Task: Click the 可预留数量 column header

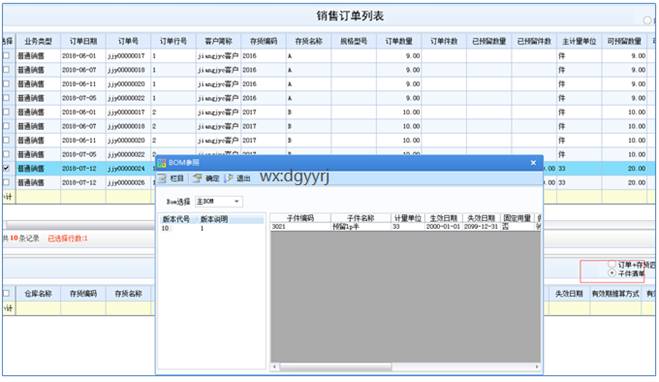Action: click(x=624, y=41)
